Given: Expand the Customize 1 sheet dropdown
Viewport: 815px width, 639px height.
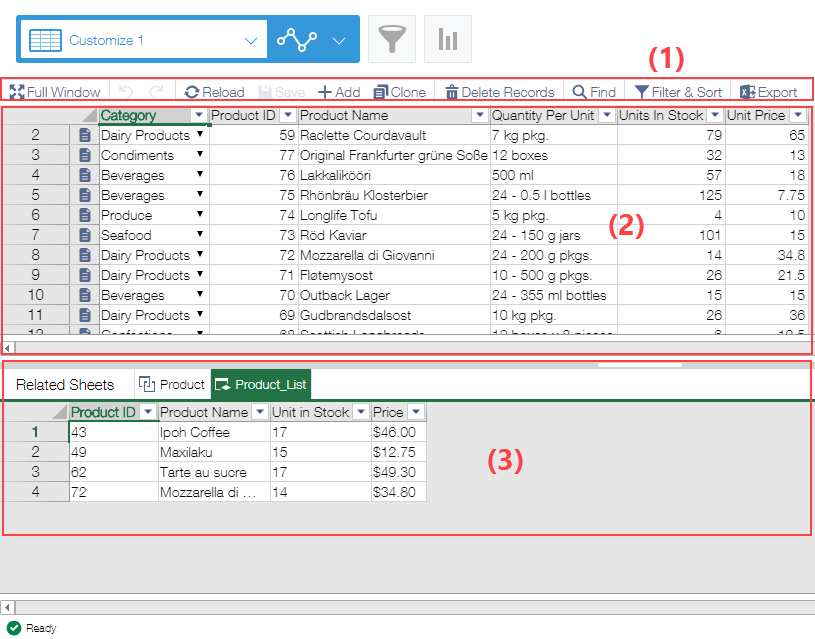Looking at the screenshot, I should pos(251,41).
